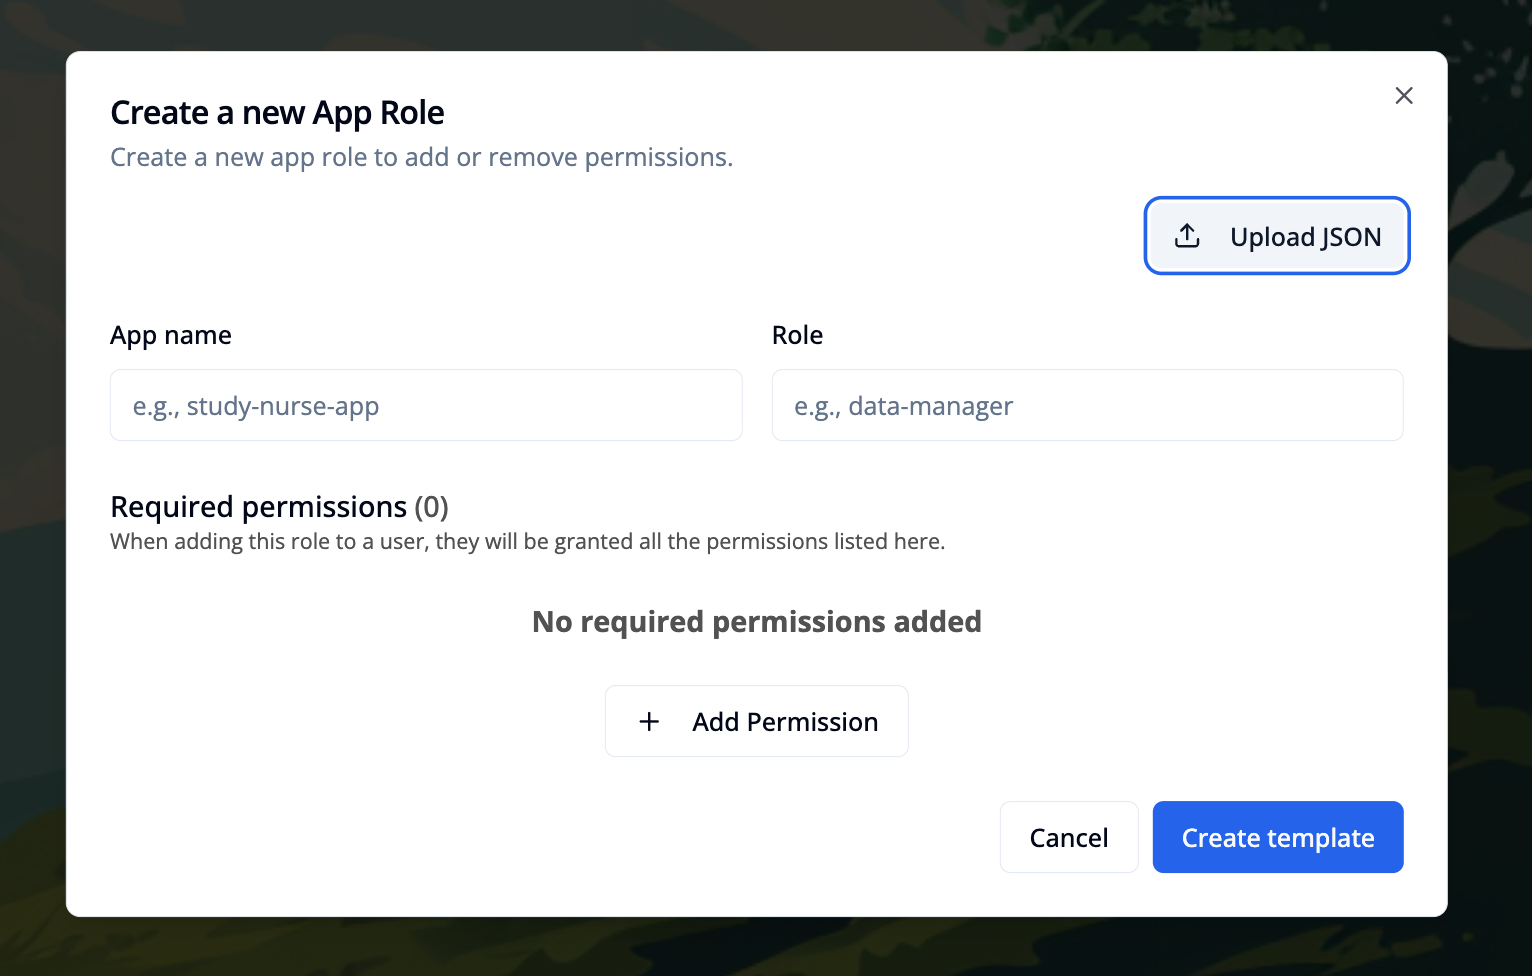Add a new required permission
Image resolution: width=1532 pixels, height=976 pixels.
756,721
